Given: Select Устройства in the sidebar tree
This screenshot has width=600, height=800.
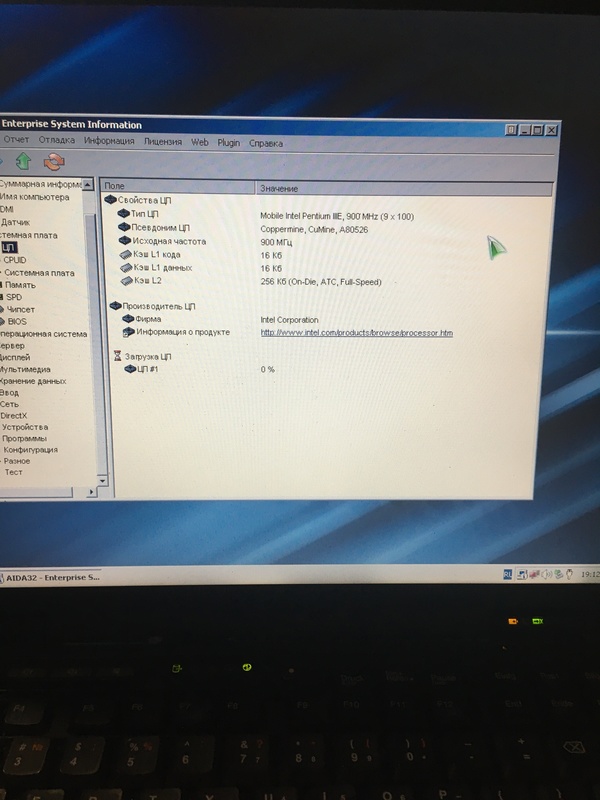Looking at the screenshot, I should (25, 427).
